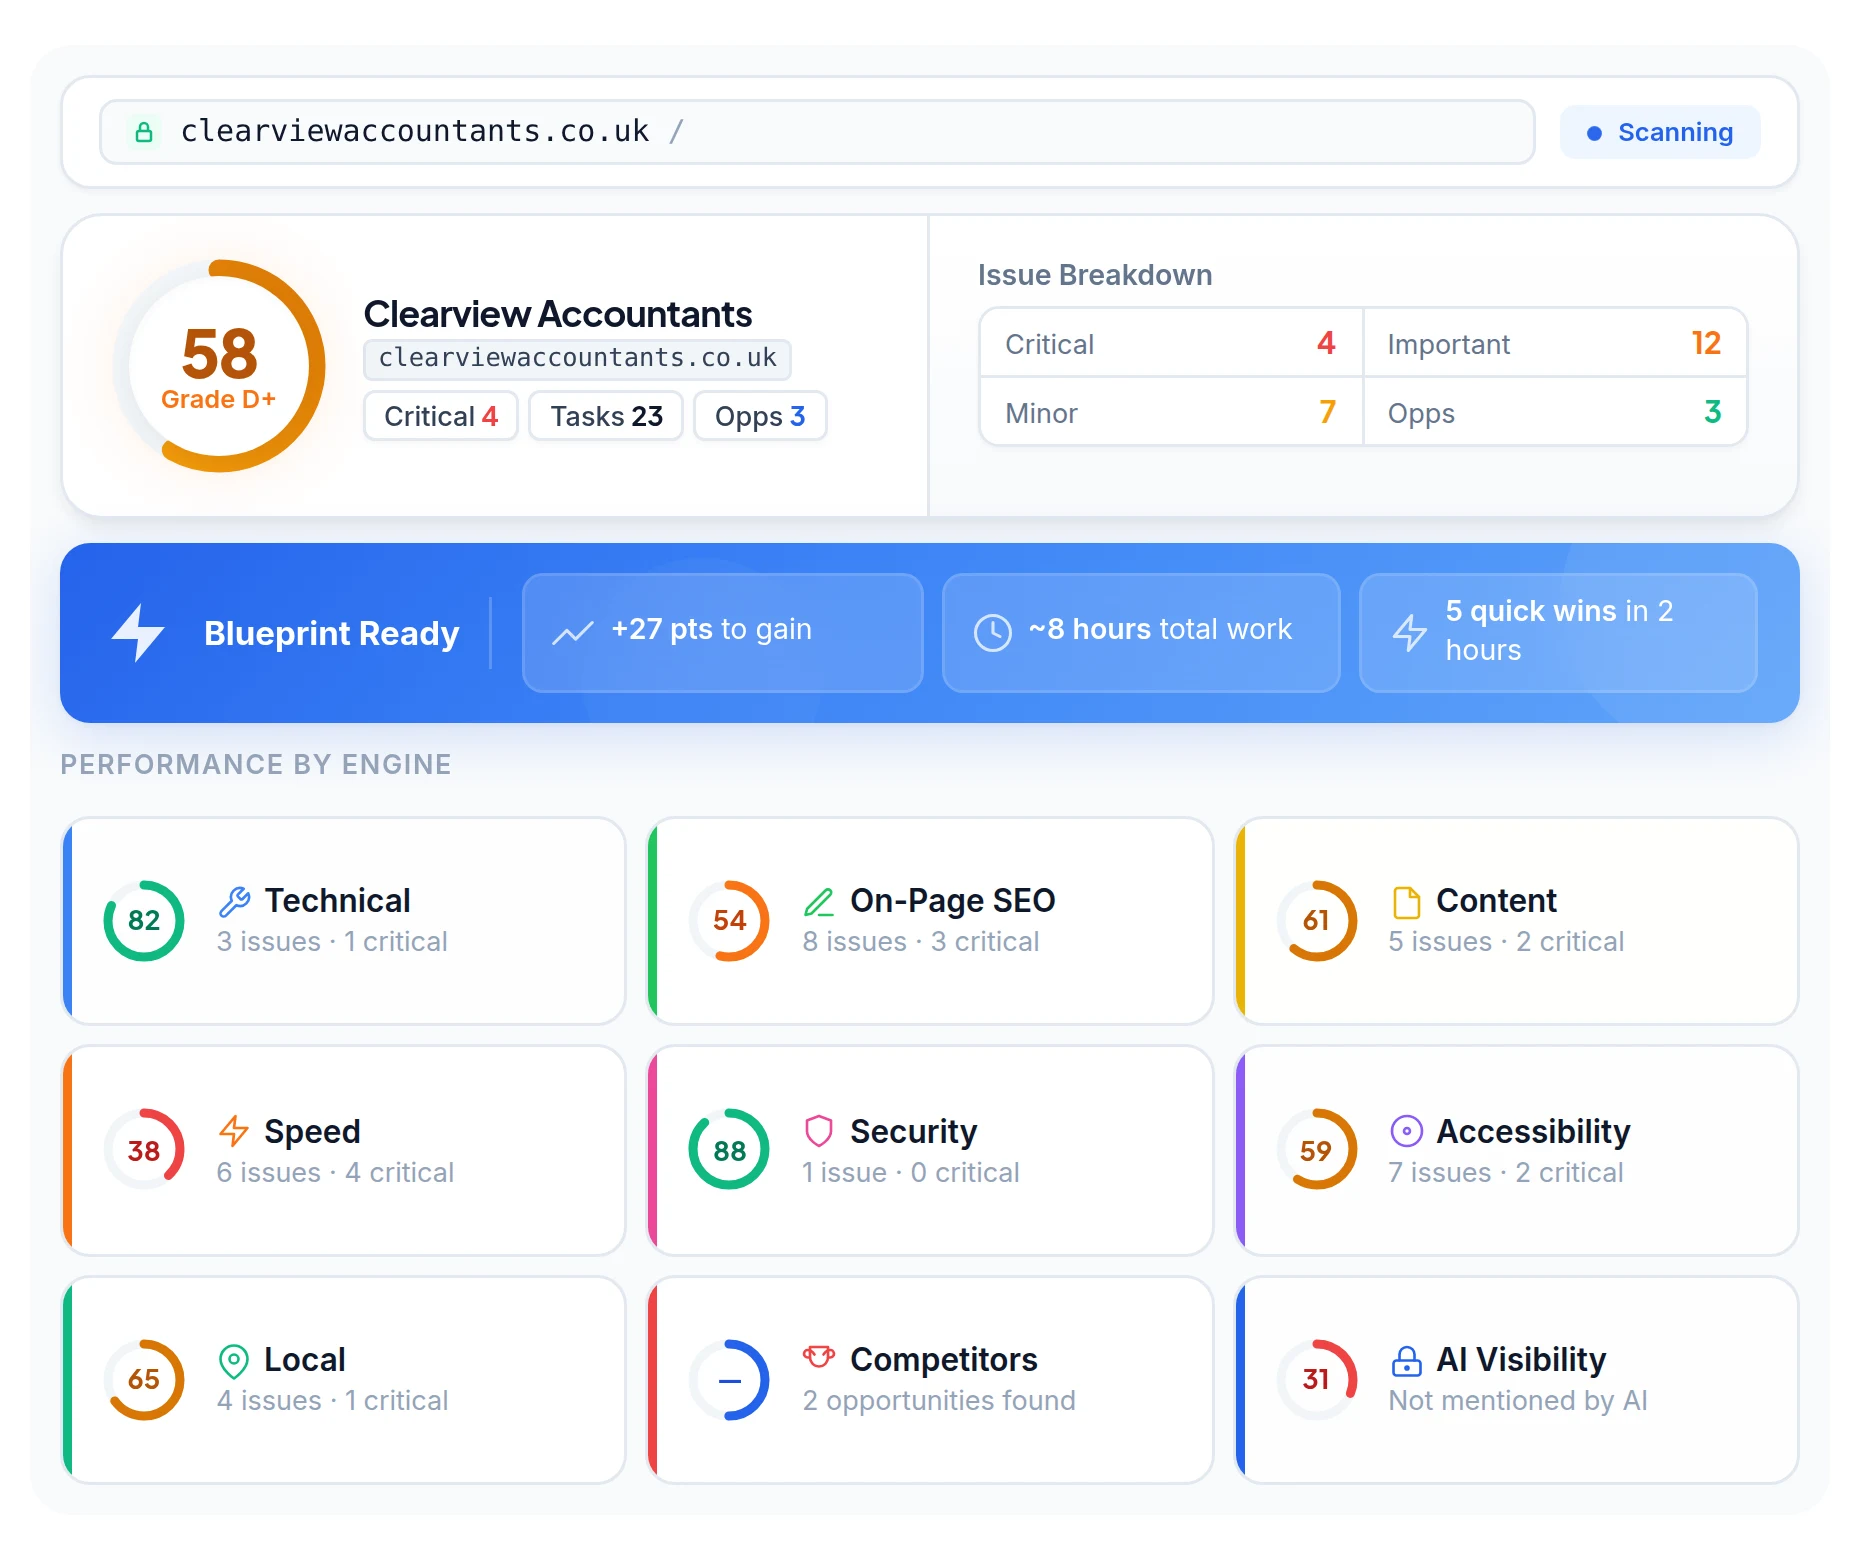
Task: Click the Content document icon
Action: pyautogui.click(x=1406, y=901)
